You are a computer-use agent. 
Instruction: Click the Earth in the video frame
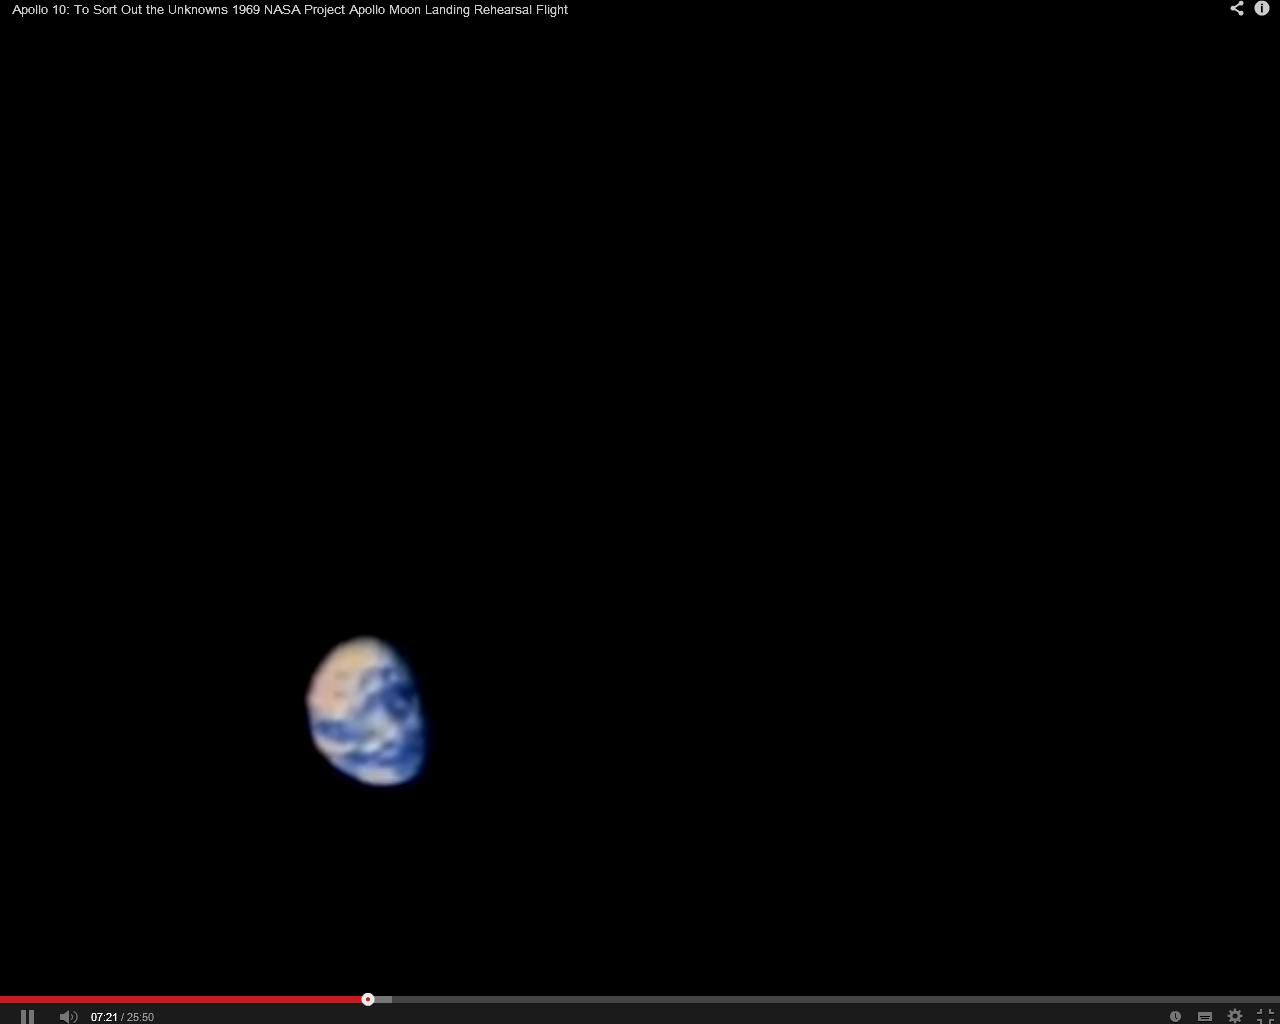pos(366,711)
